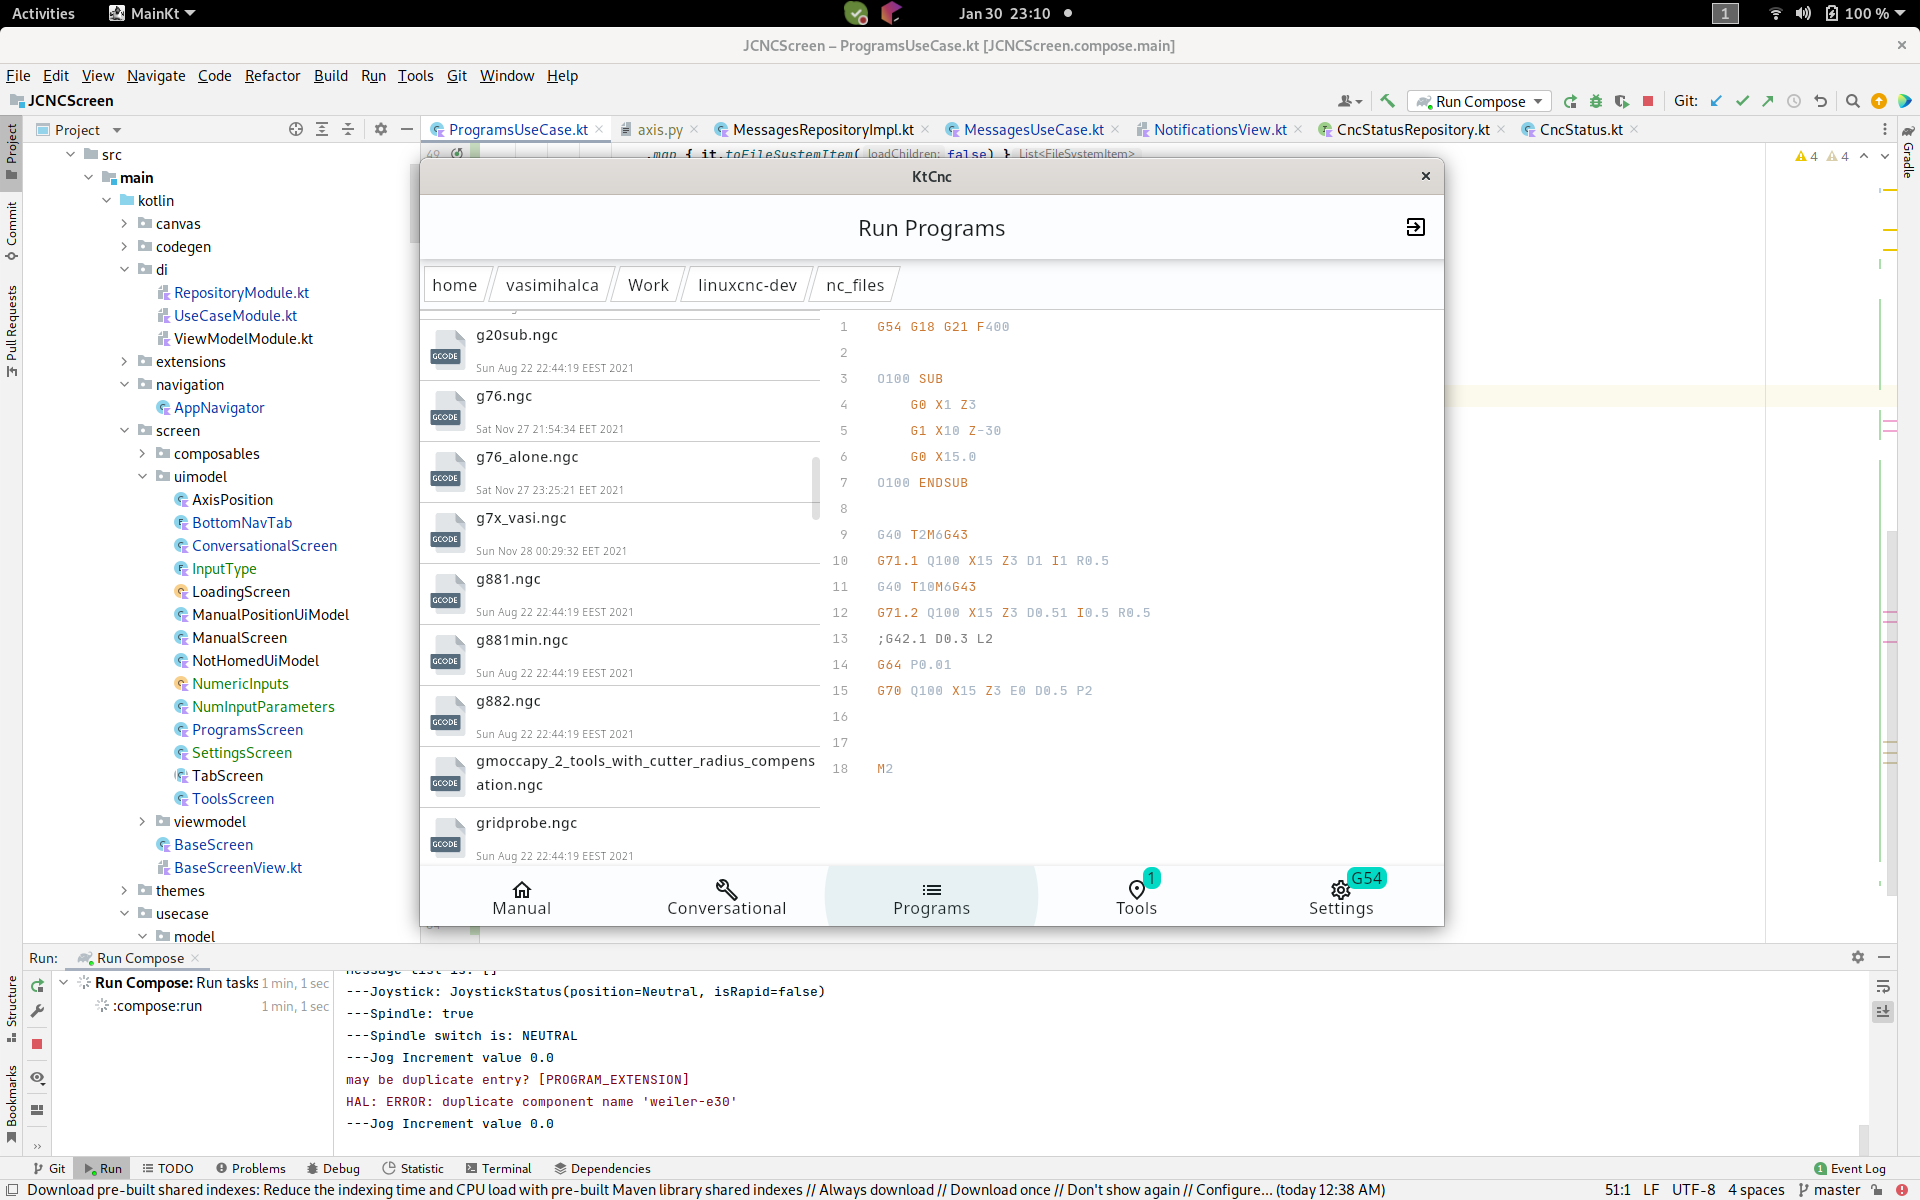Open the Settings tab in KtCnc
Screen dimensions: 1920x1200
[x=1341, y=897]
